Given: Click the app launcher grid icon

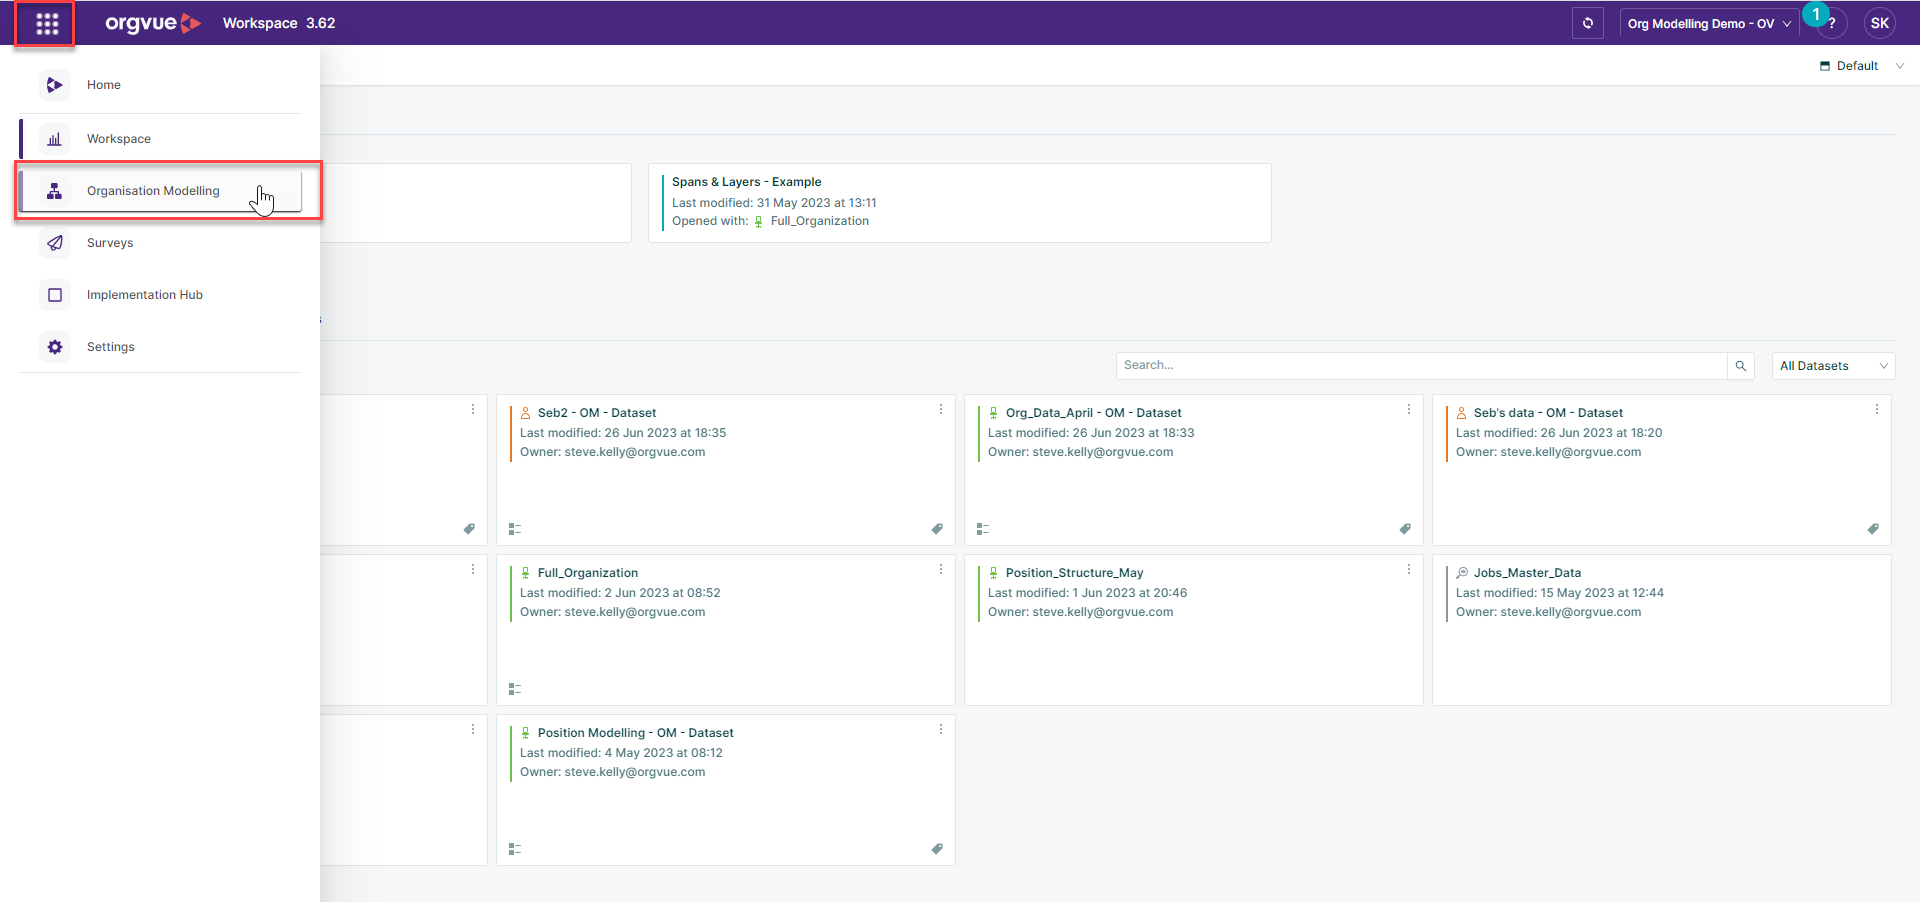Looking at the screenshot, I should coord(46,24).
